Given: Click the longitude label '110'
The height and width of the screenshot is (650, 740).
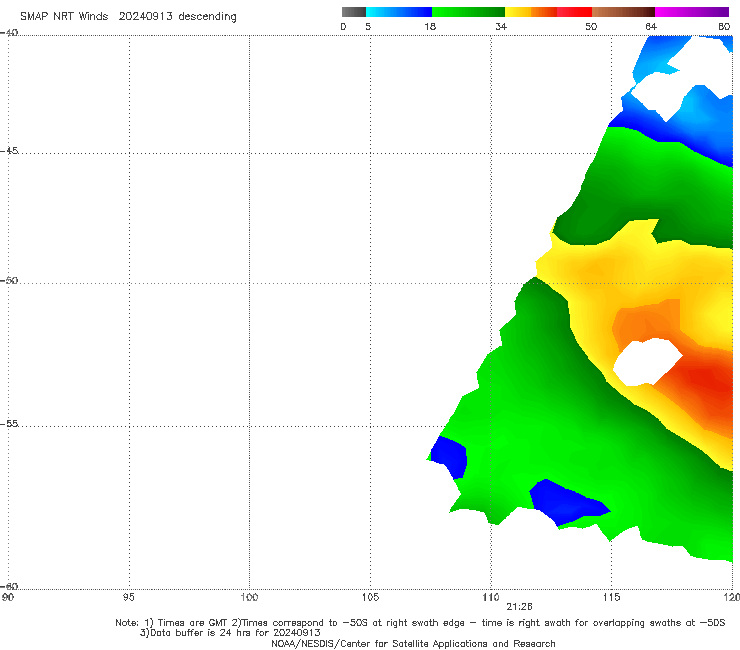Looking at the screenshot, I should (x=491, y=598).
